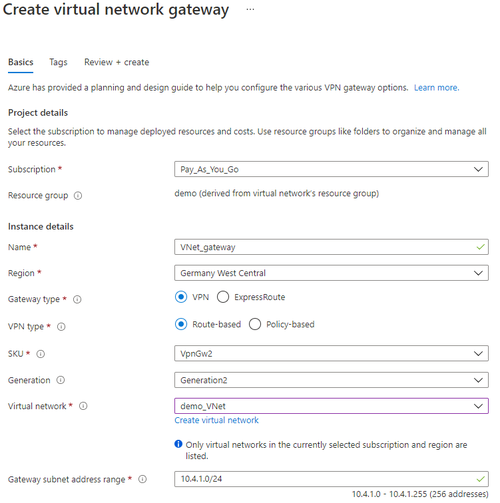Click the Virtual network info icon
This screenshot has height=503, width=500.
(83, 406)
